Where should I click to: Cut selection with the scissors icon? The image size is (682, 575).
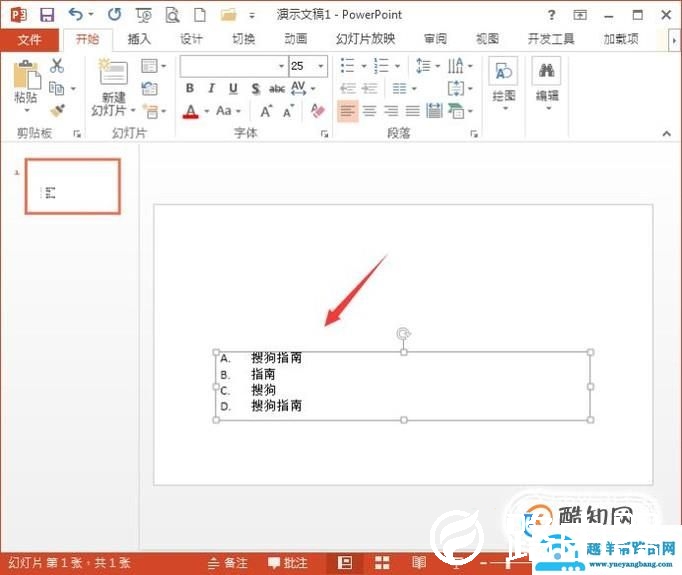[57, 66]
